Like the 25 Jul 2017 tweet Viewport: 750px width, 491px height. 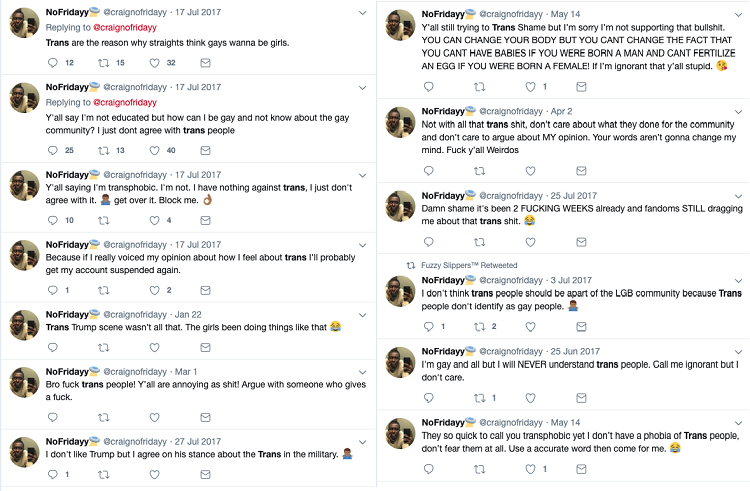(x=529, y=240)
